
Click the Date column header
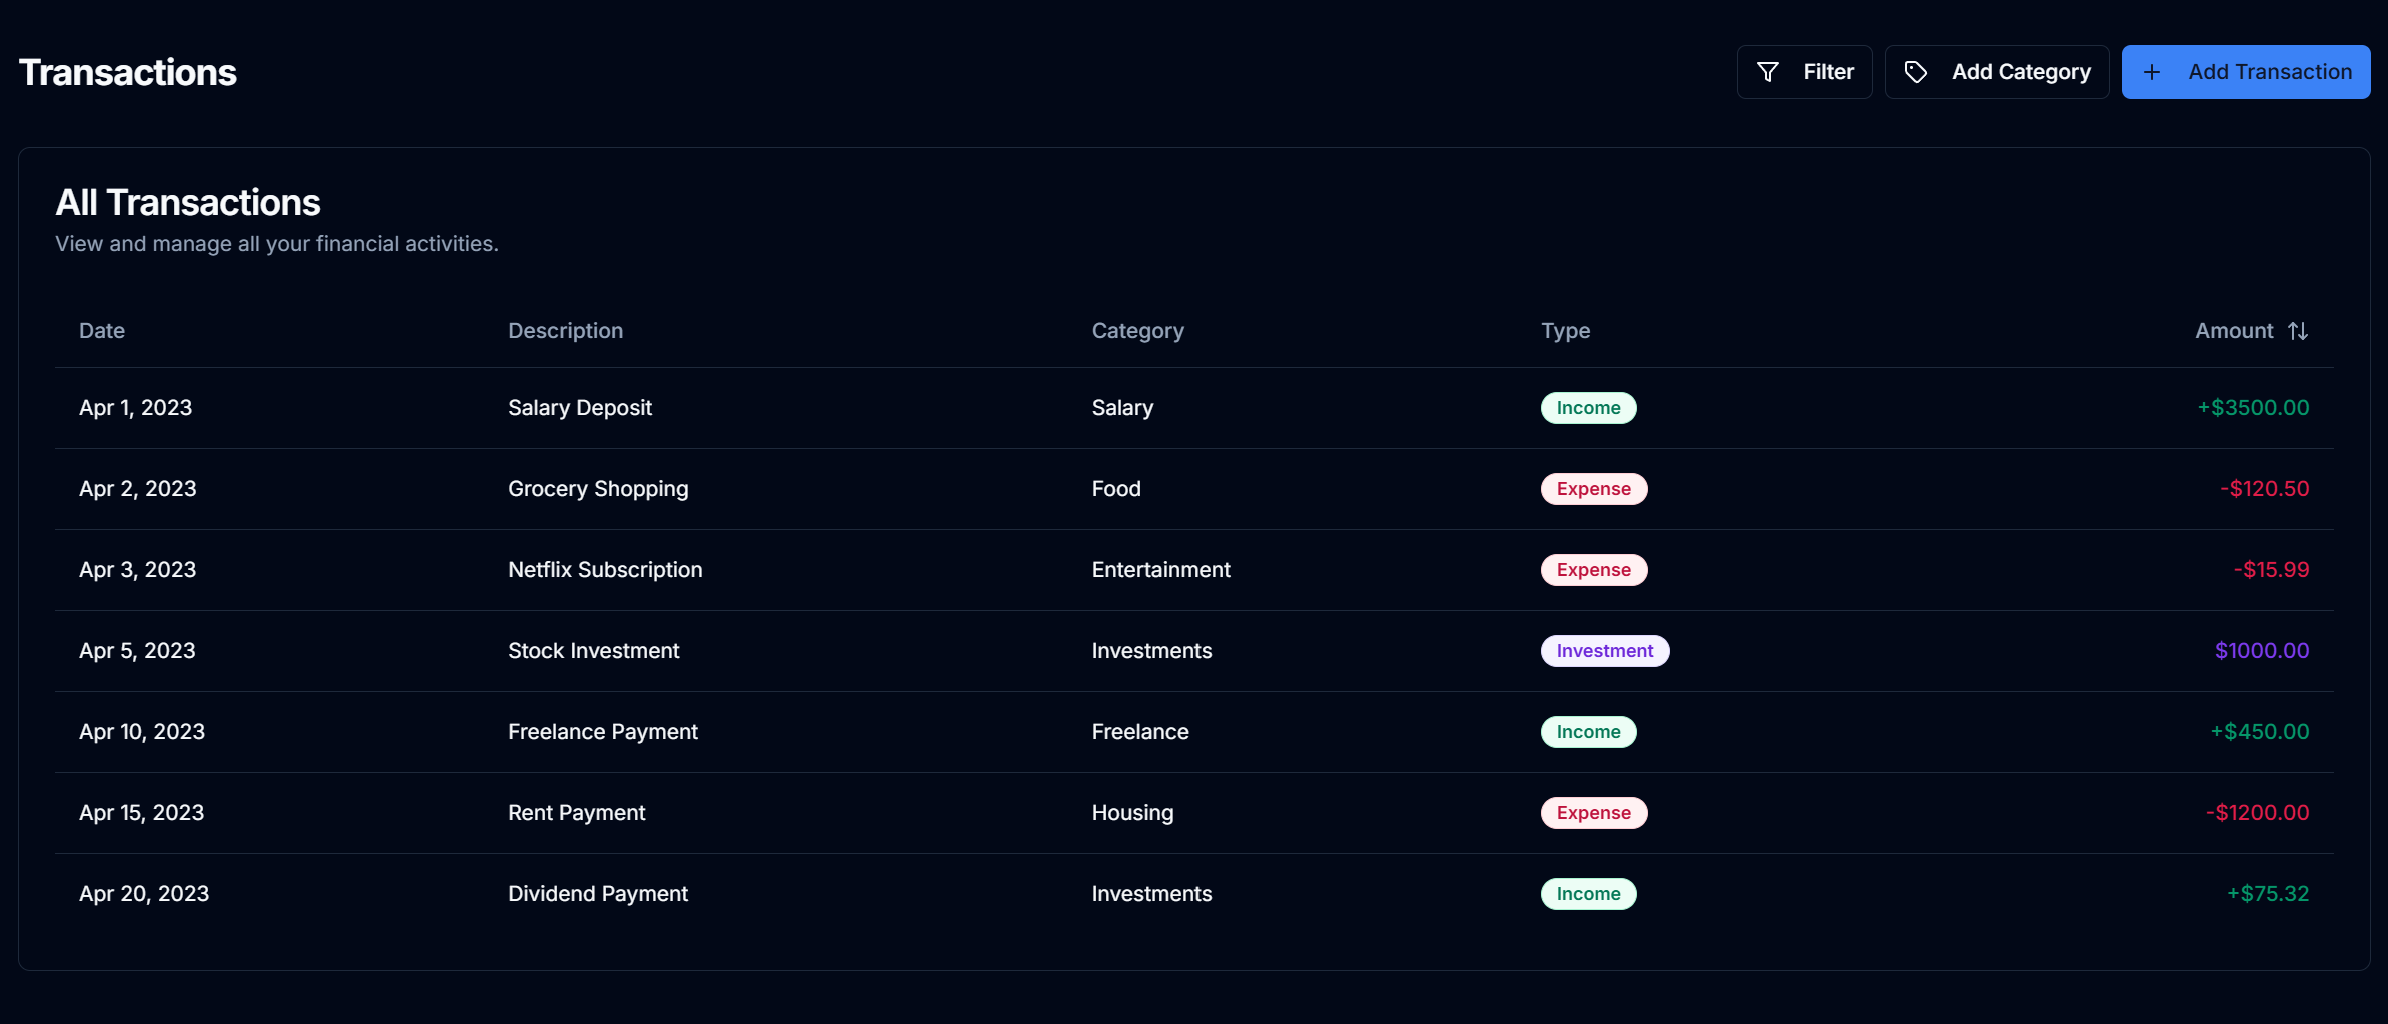102,331
